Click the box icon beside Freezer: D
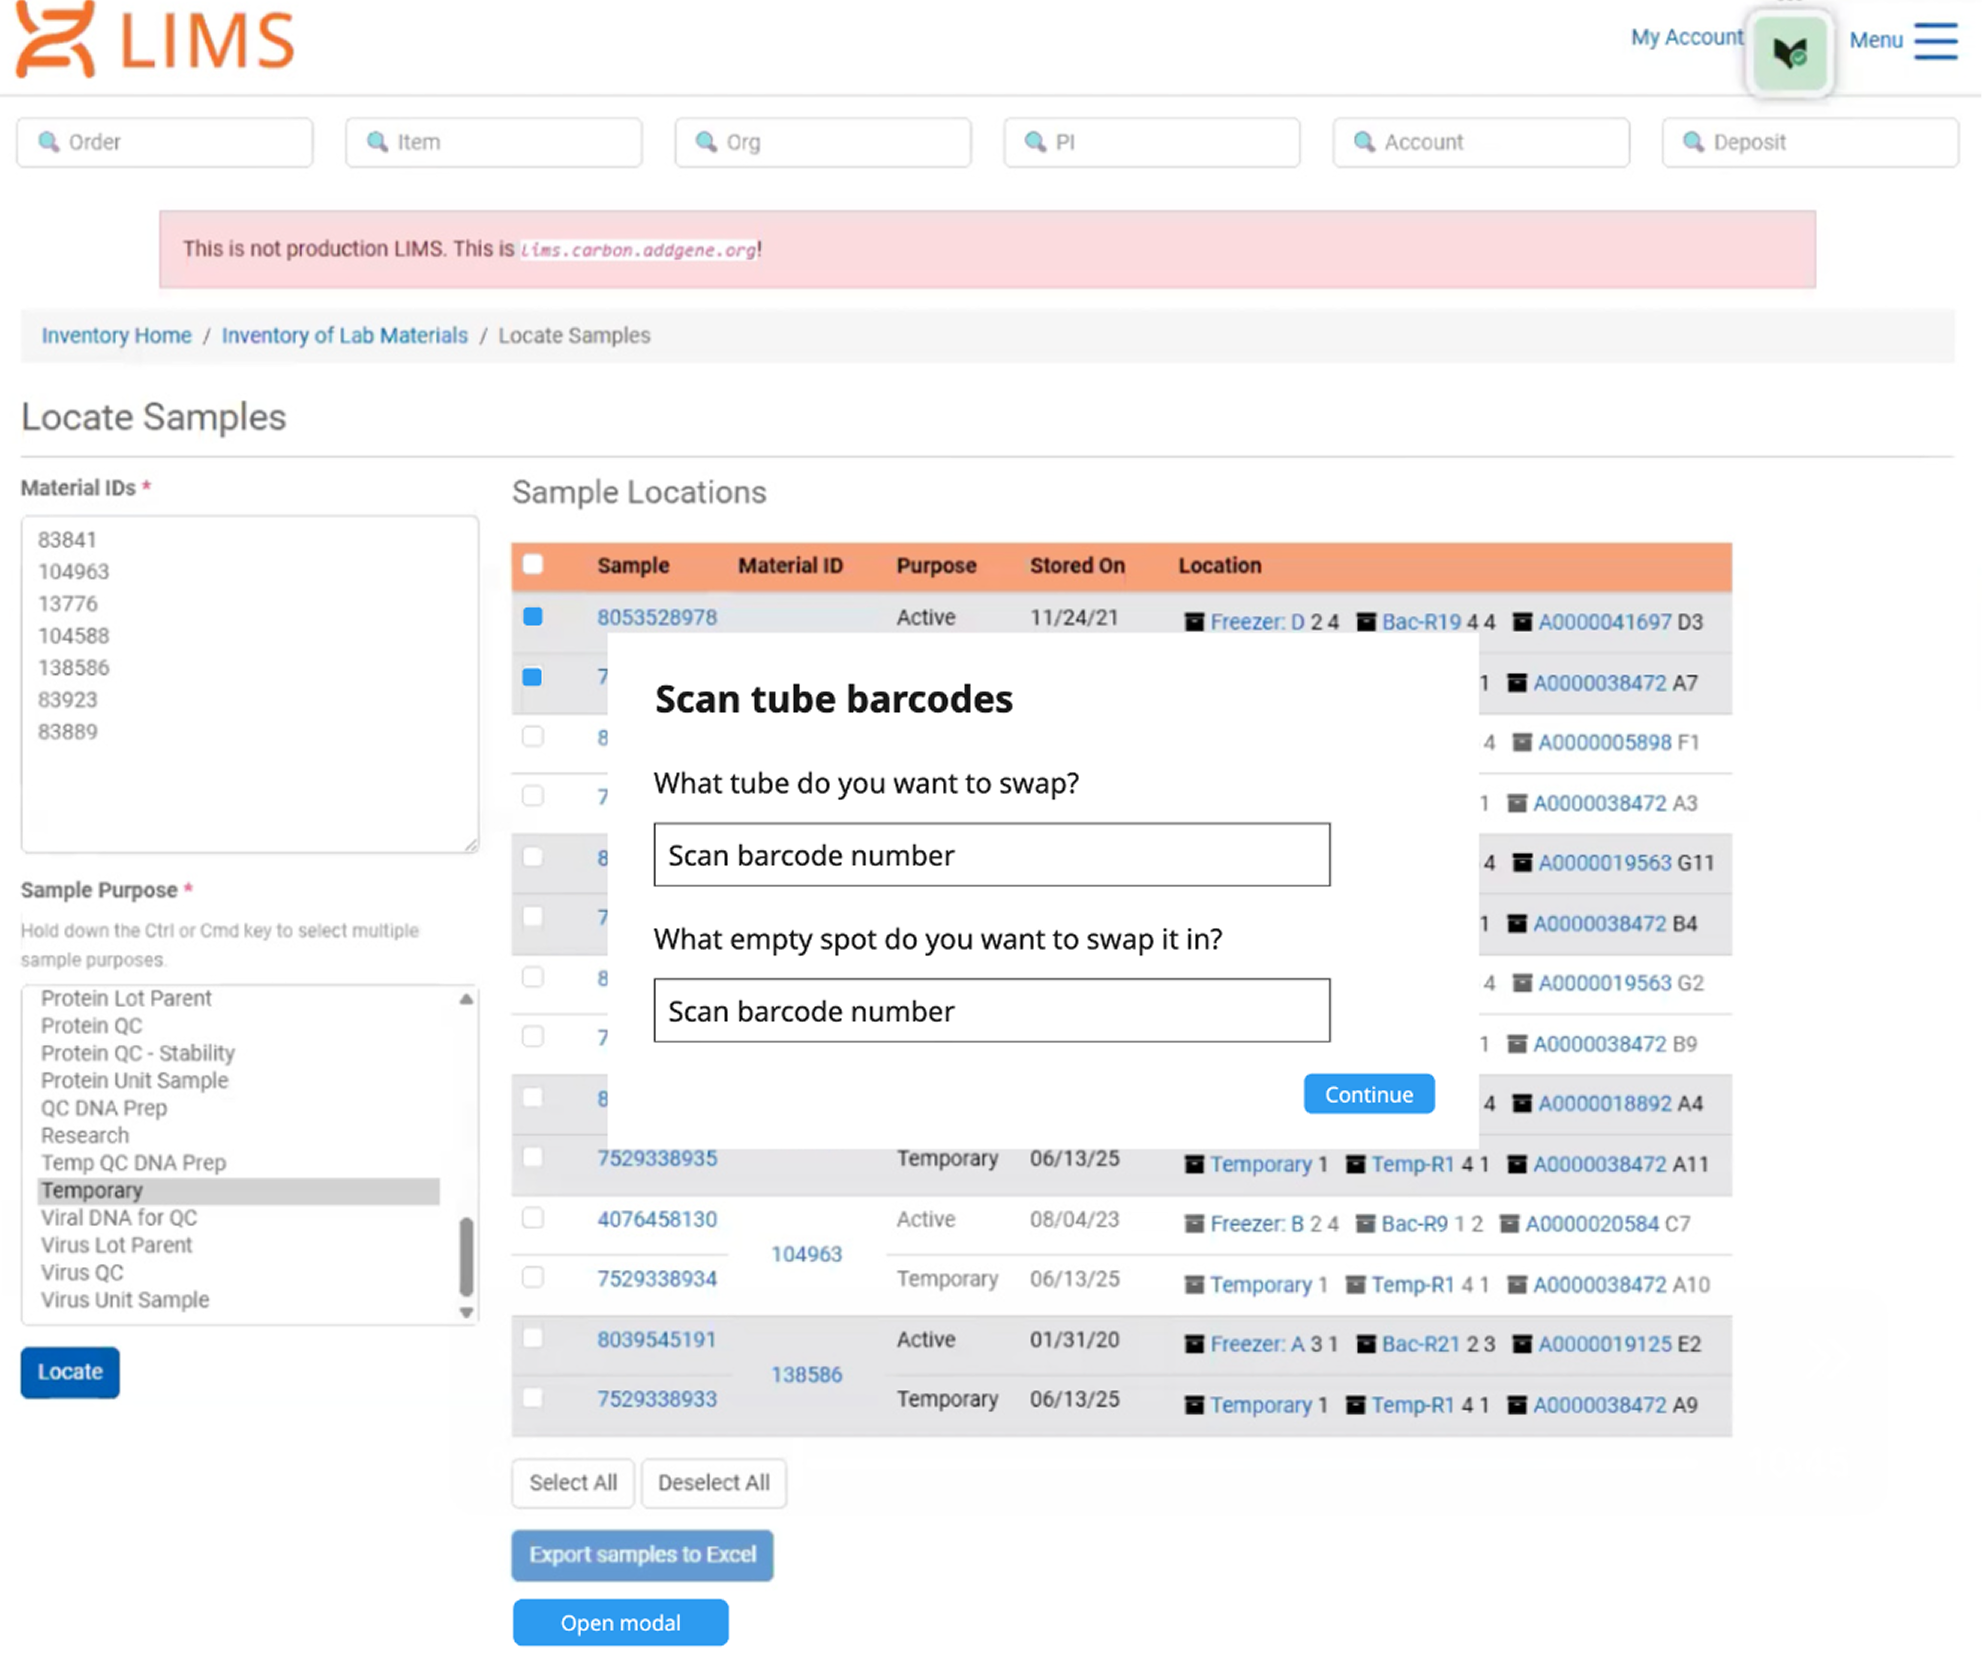Screen dimensions: 1982x1665 coord(1194,622)
